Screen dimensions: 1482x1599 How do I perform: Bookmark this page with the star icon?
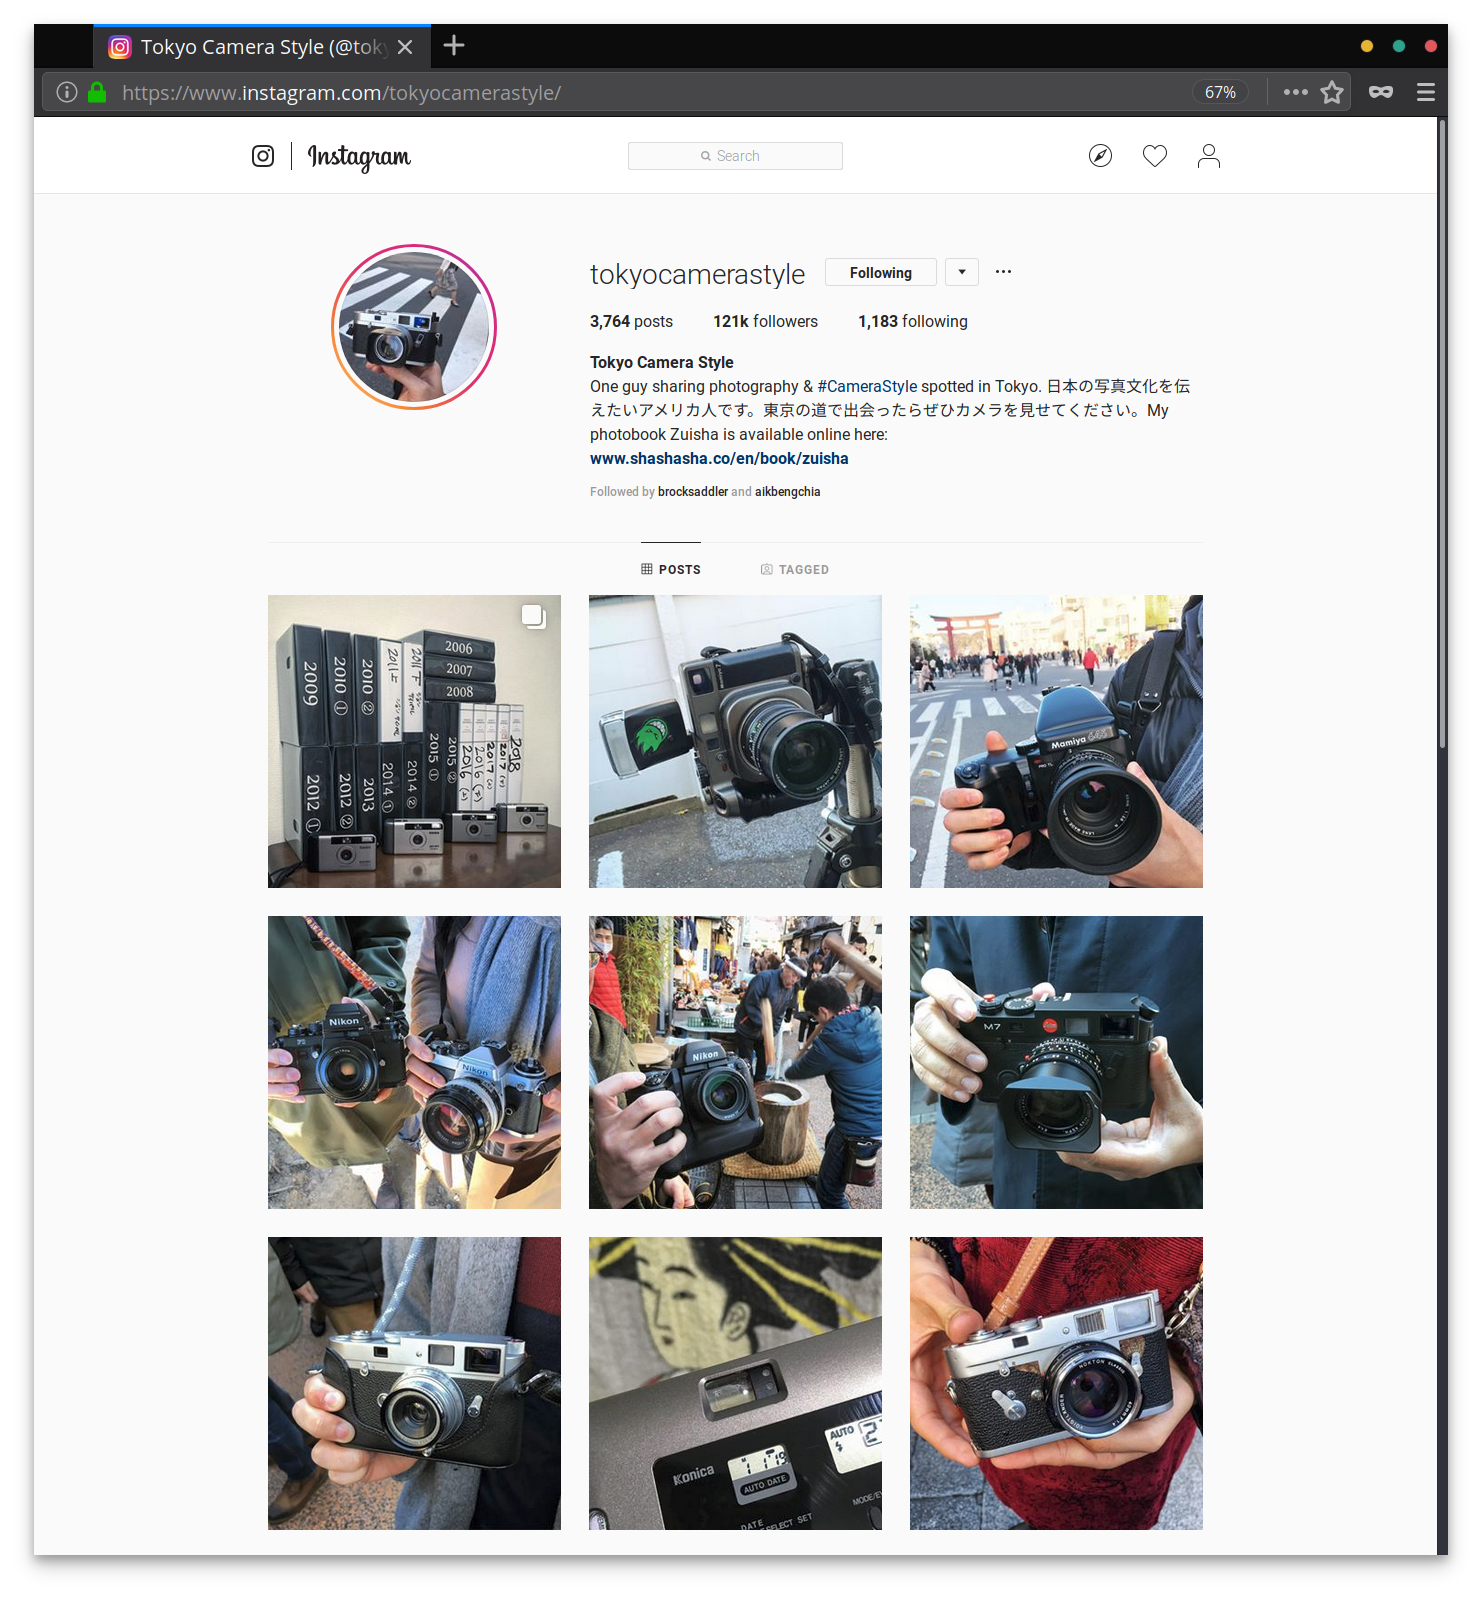[x=1332, y=92]
